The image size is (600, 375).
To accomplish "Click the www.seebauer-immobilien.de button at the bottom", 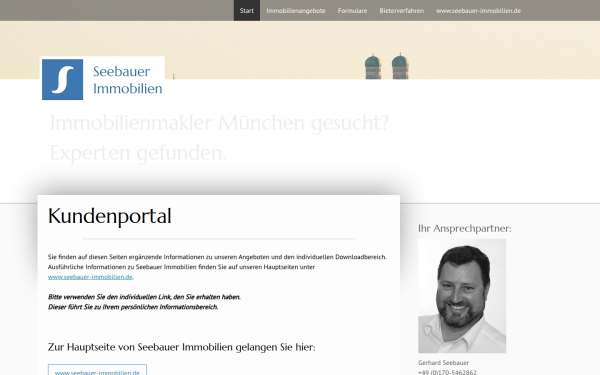I will [97, 370].
